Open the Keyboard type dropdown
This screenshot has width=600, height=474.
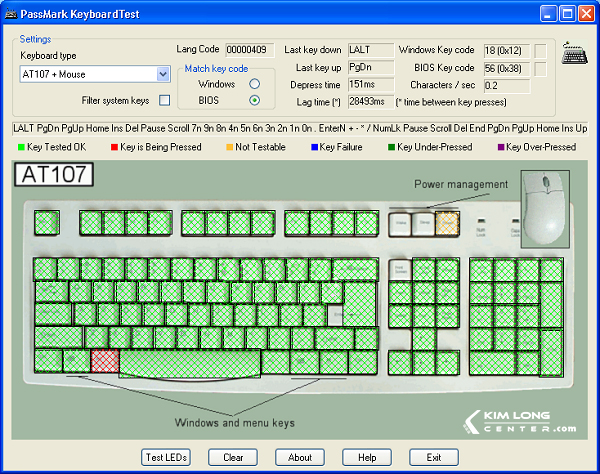click(164, 74)
